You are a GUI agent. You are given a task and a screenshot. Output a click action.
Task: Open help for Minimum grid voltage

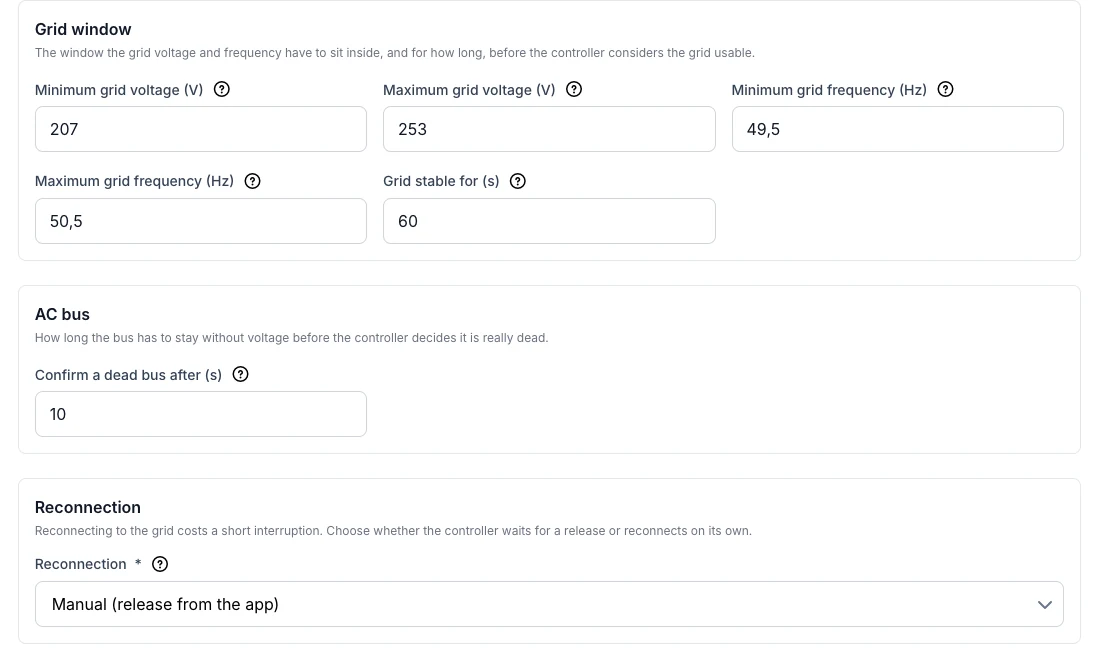coord(221,89)
